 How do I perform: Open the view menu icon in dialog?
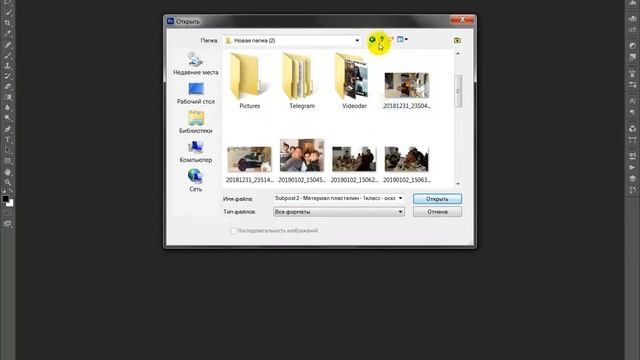click(x=402, y=40)
